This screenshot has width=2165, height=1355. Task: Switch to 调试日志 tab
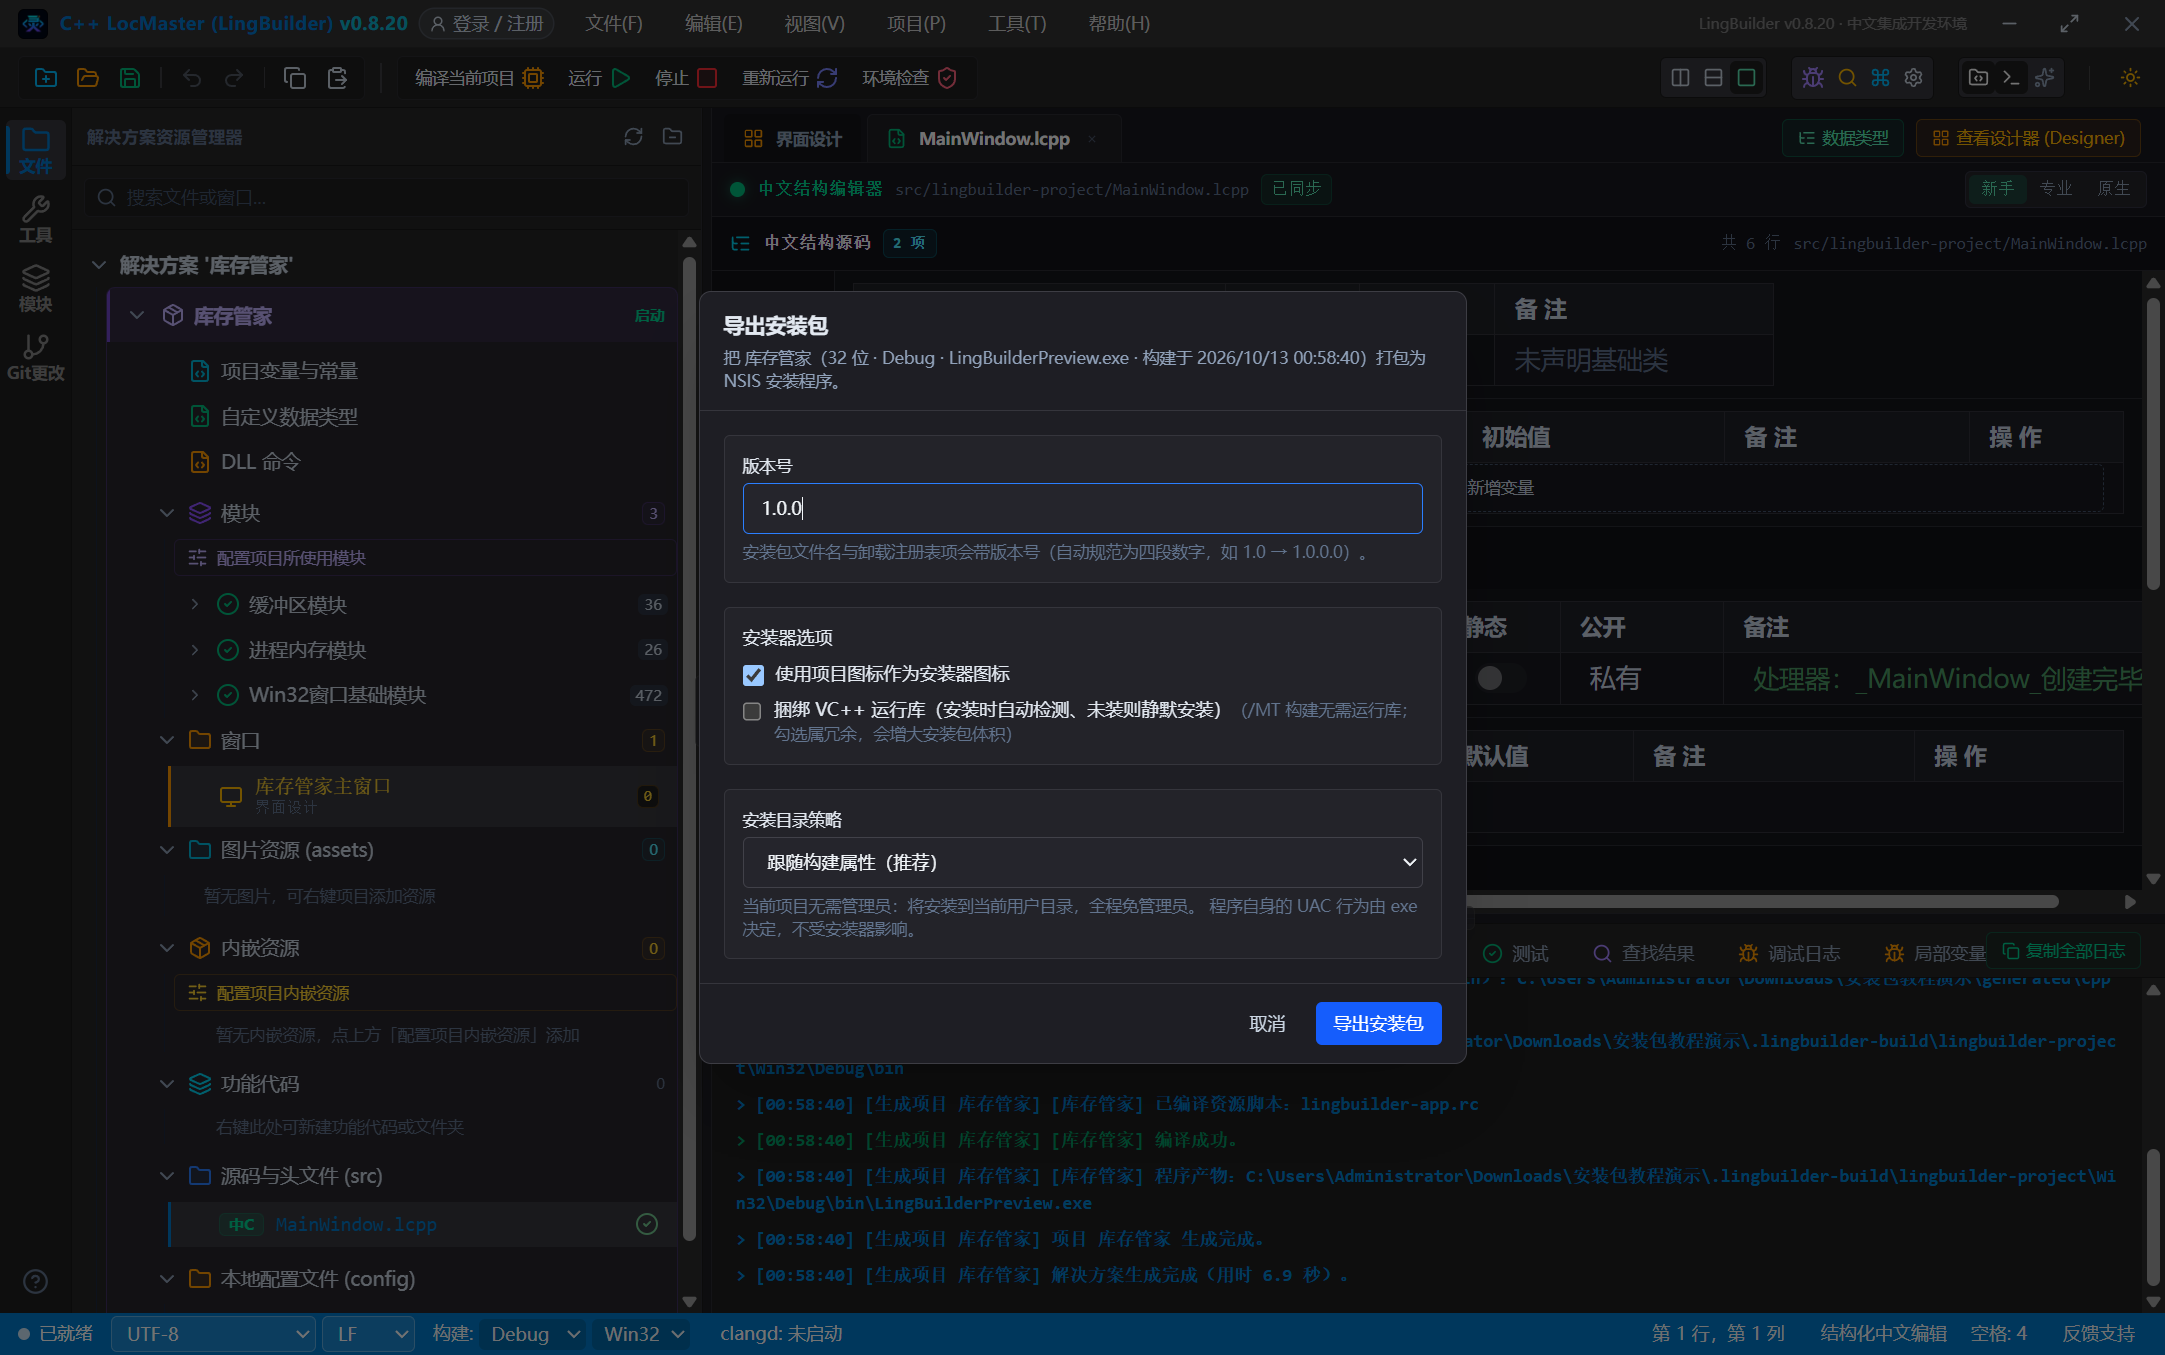pyautogui.click(x=1790, y=953)
